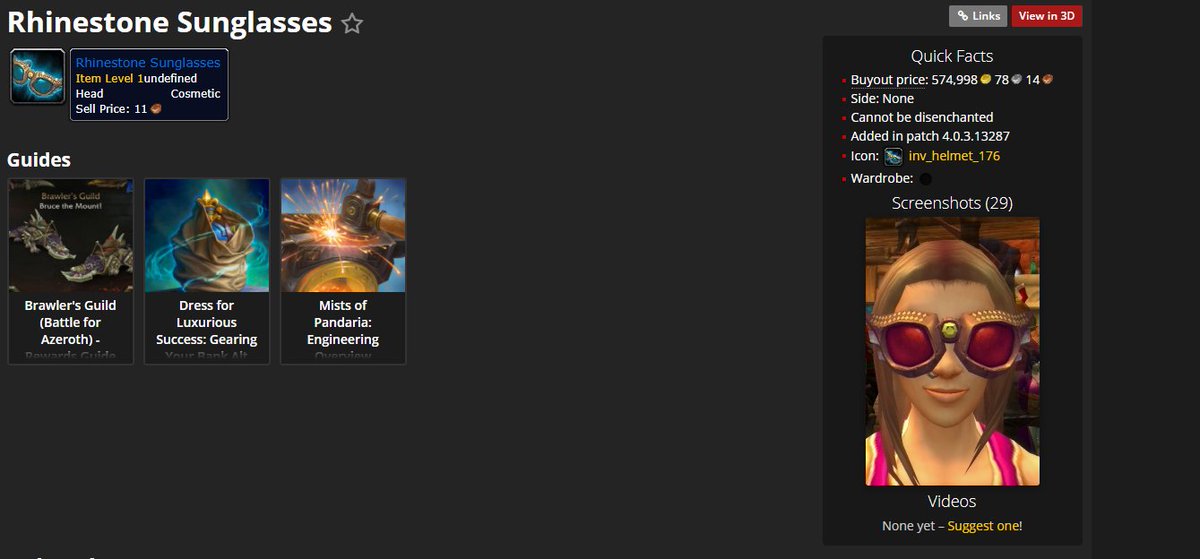Open the Brawler's Guild guide thumbnail
The height and width of the screenshot is (559, 1200).
71,235
